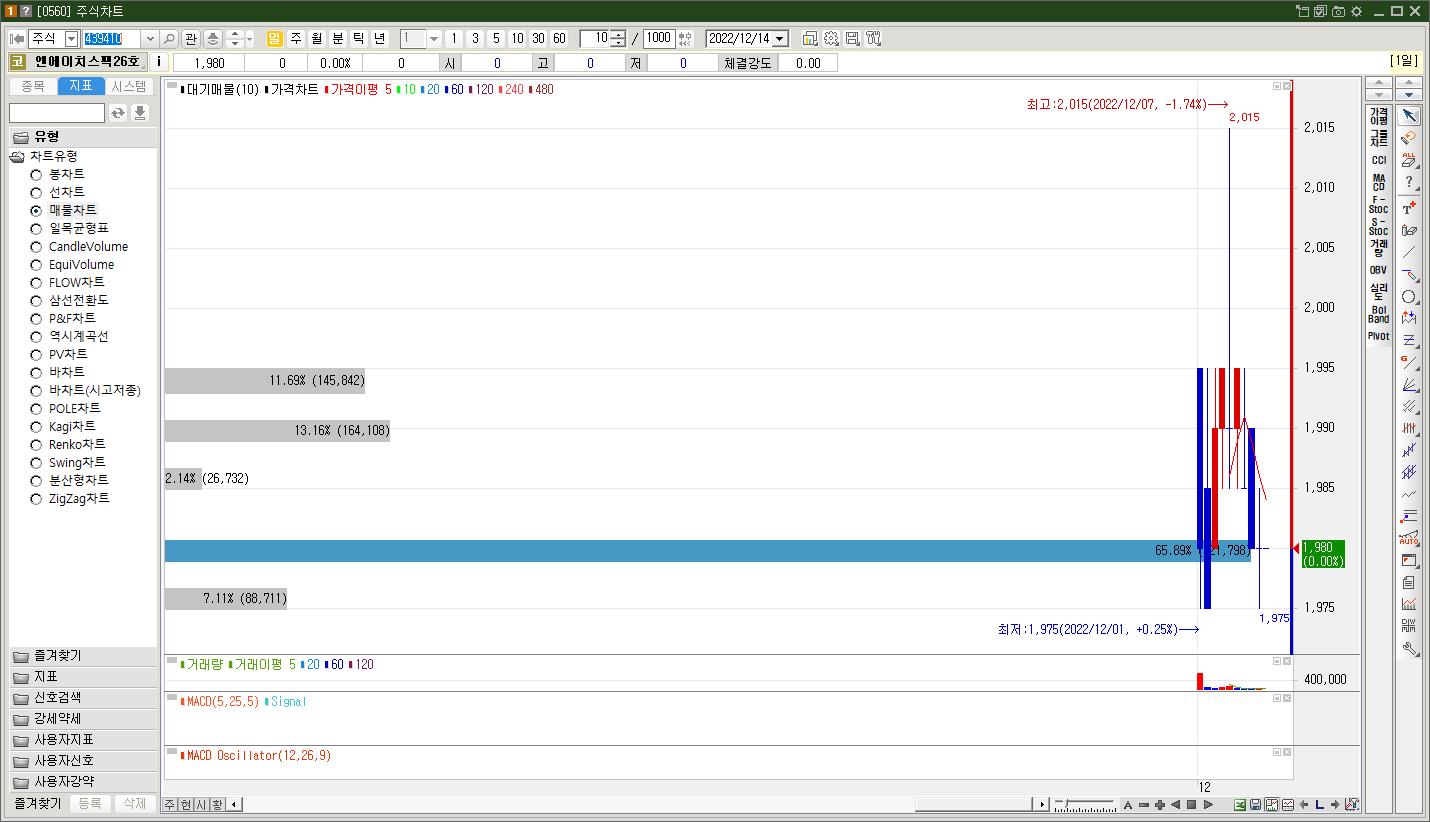The width and height of the screenshot is (1430, 822).
Task: Click the reverse play triangle at bottom
Action: point(1176,805)
